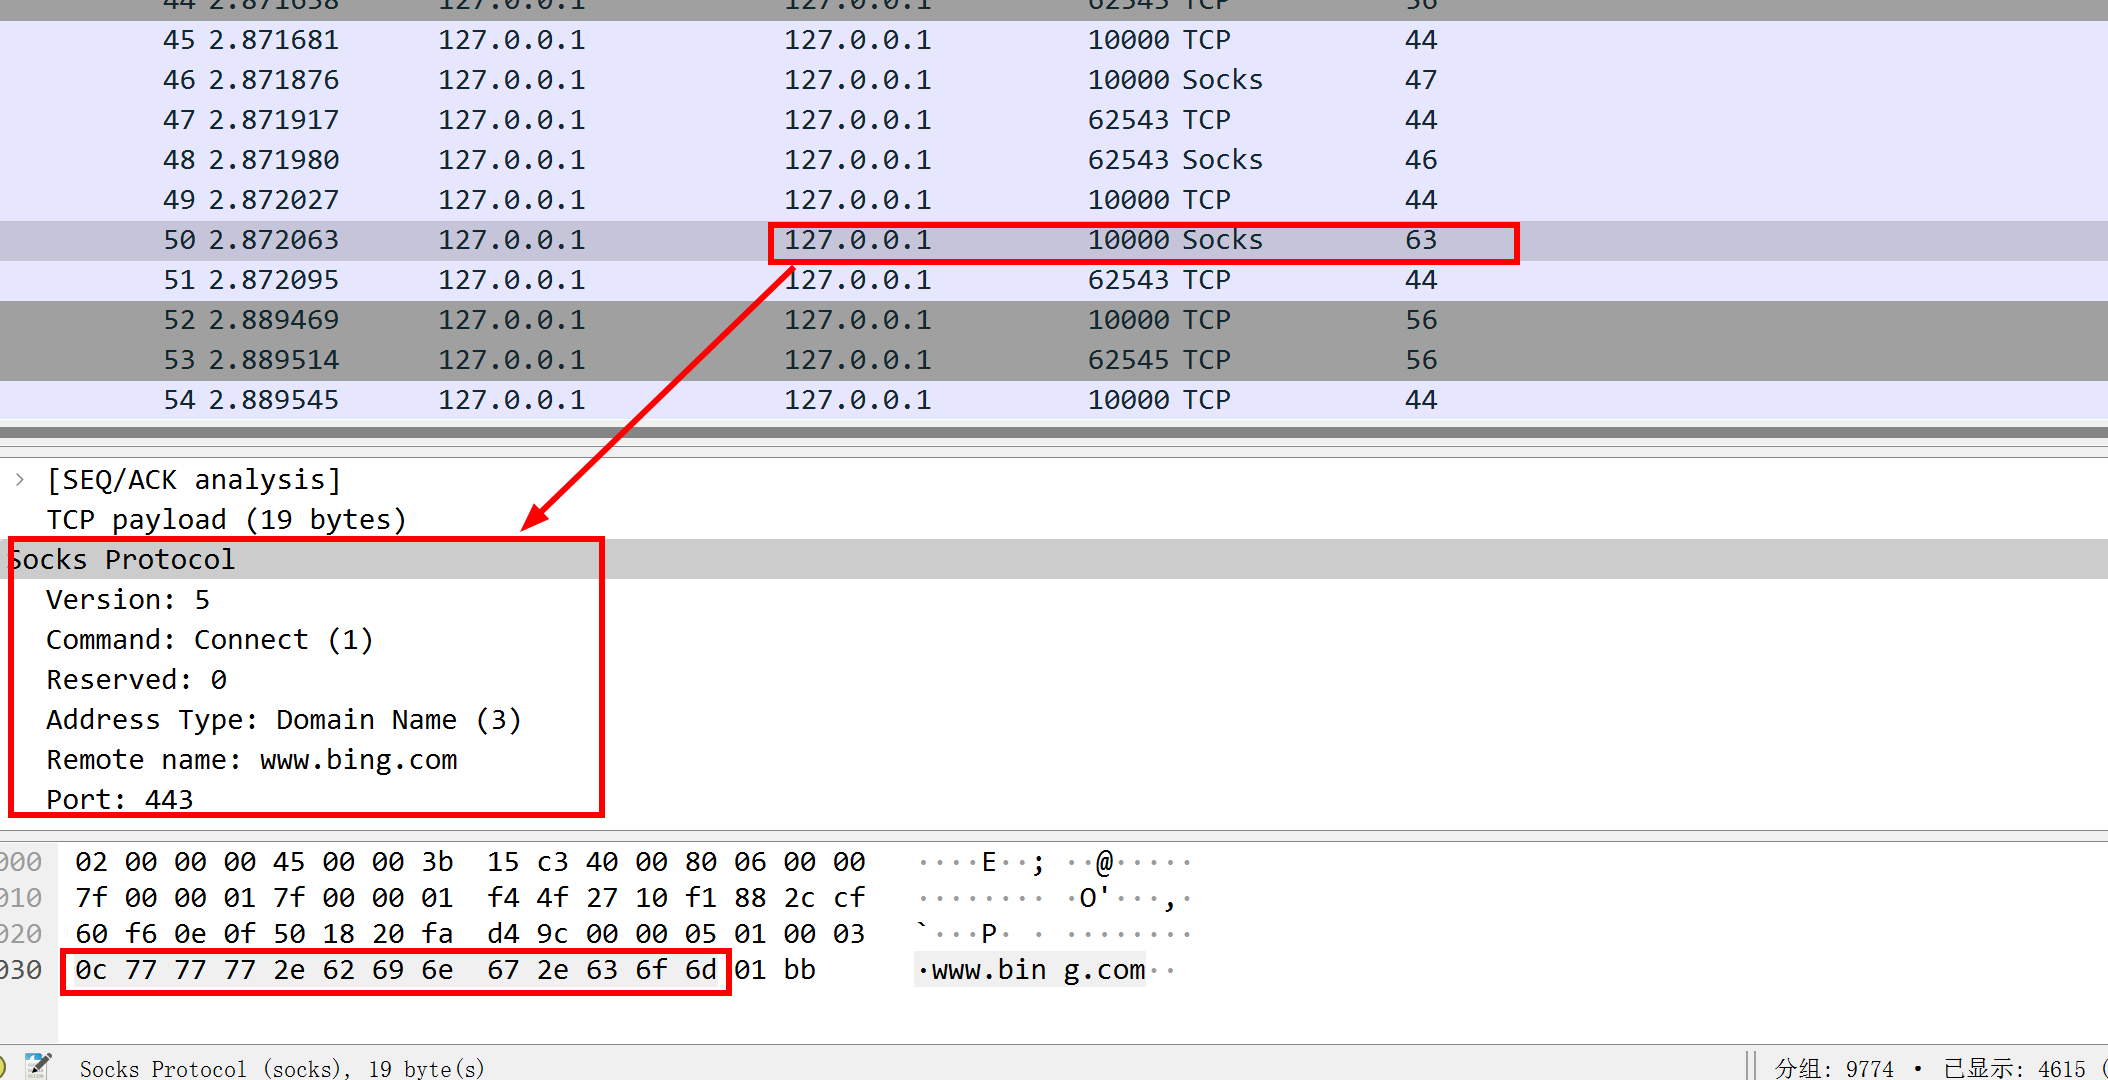Click status text 'Socks Protocol (socks), 19 byte(s)'
Image resolution: width=2108 pixels, height=1080 pixels.
tap(282, 1068)
